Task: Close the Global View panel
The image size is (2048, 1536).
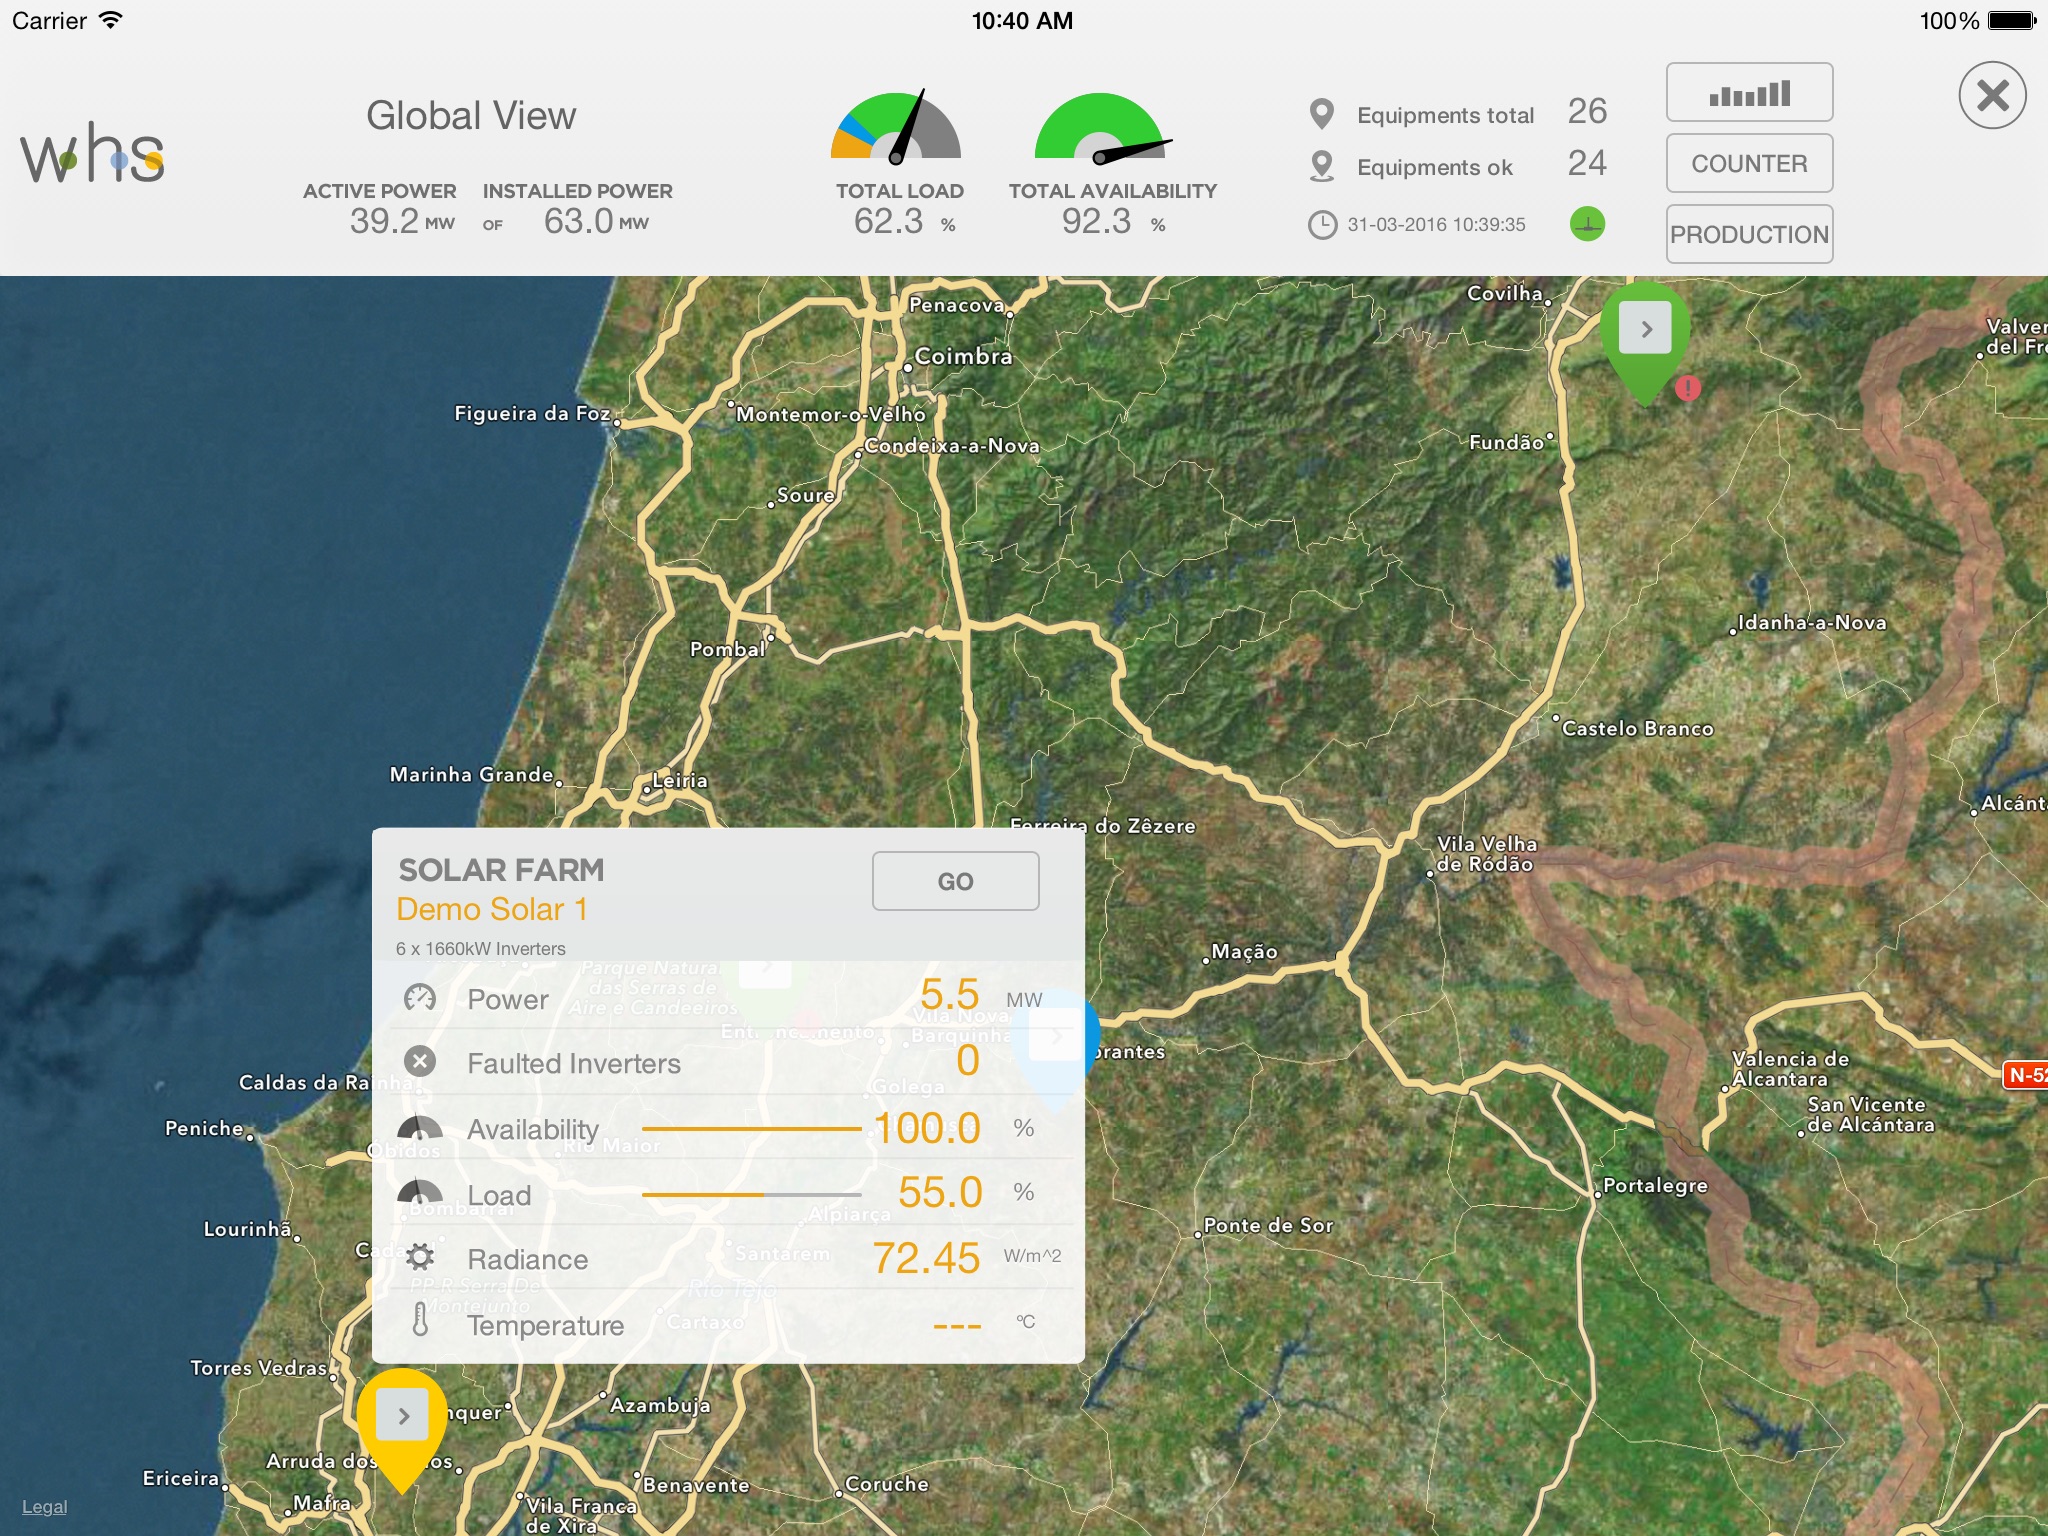Action: click(1992, 96)
